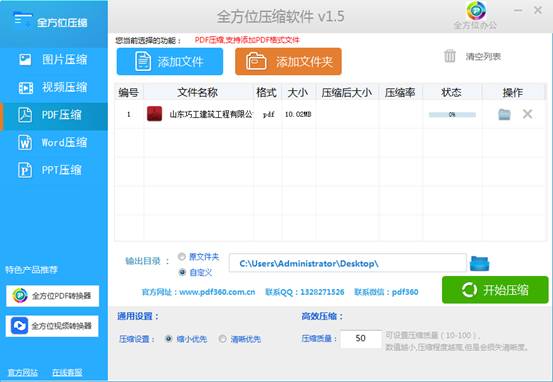Close the compression software window
This screenshot has height=382, width=553.
pyautogui.click(x=538, y=10)
